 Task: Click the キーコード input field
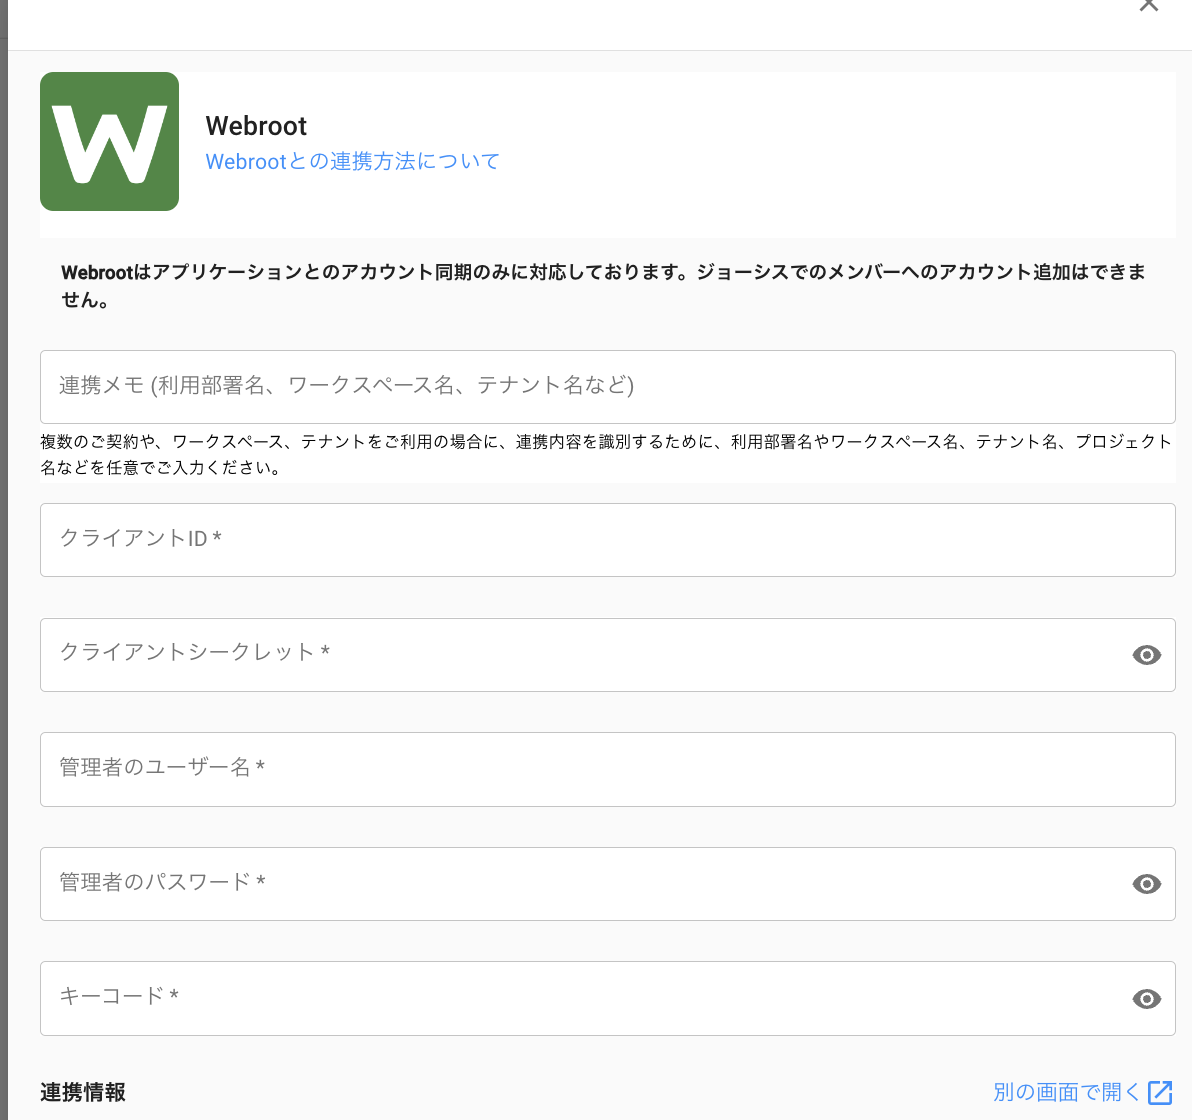tap(580, 998)
